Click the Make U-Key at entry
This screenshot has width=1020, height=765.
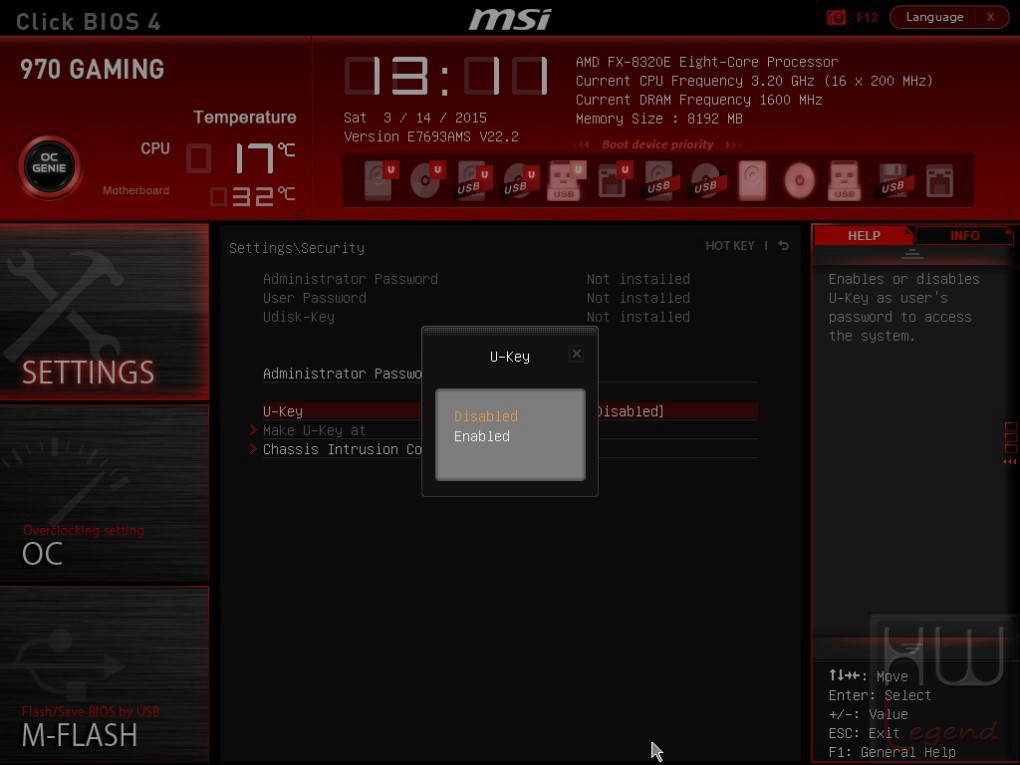(x=314, y=430)
